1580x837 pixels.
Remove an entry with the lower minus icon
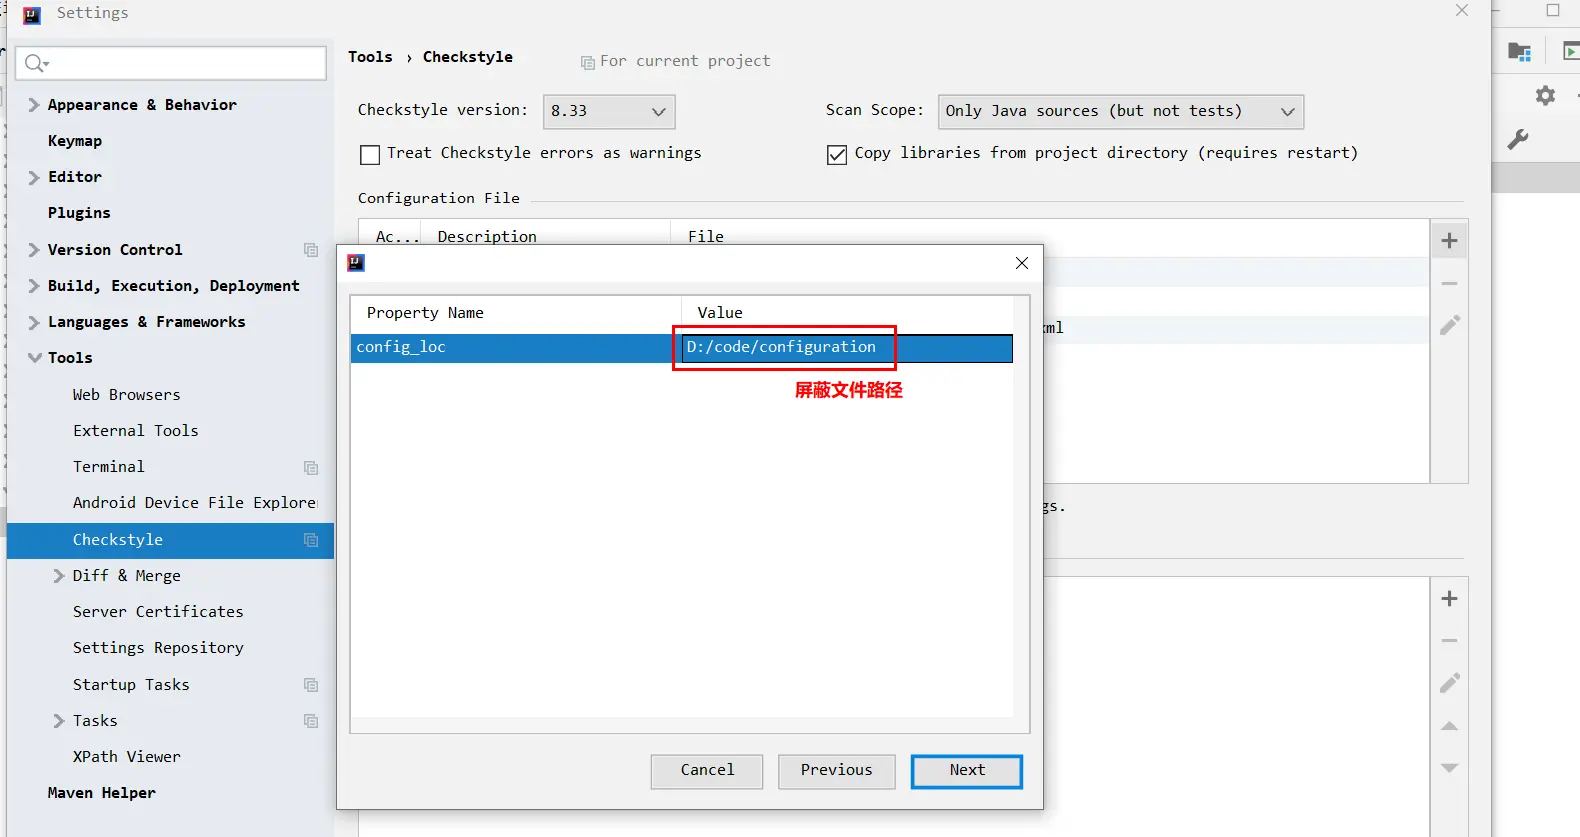tap(1449, 641)
